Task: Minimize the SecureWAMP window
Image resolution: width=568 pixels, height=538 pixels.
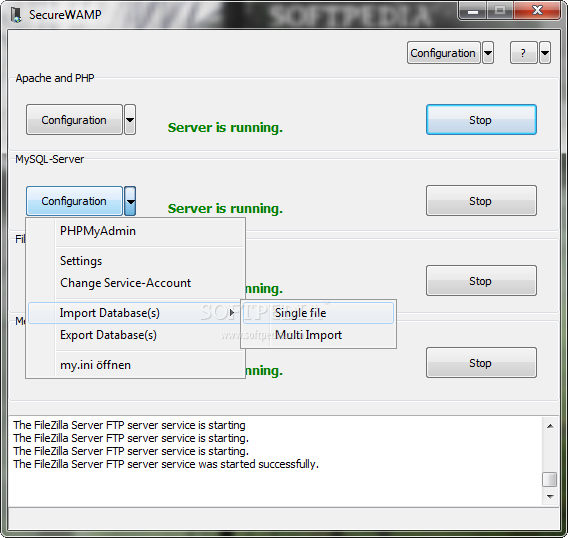Action: pyautogui.click(x=472, y=11)
